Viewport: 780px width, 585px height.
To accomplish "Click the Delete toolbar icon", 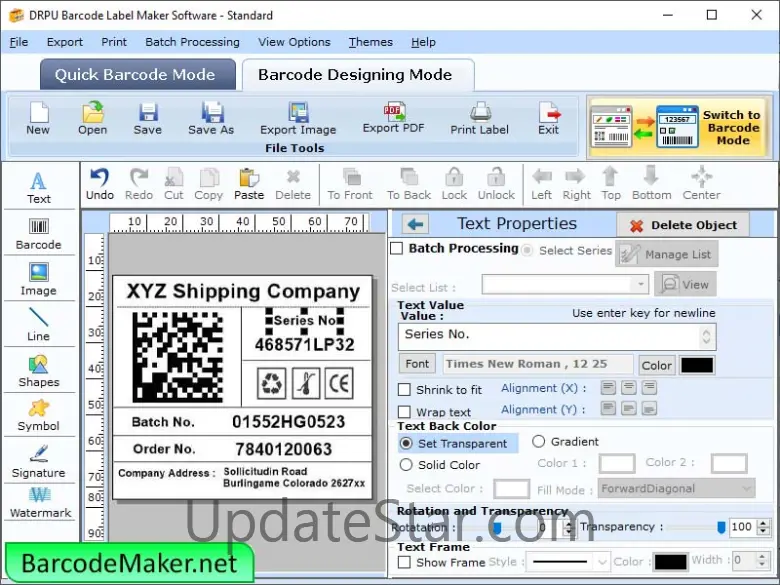I will coord(293,184).
